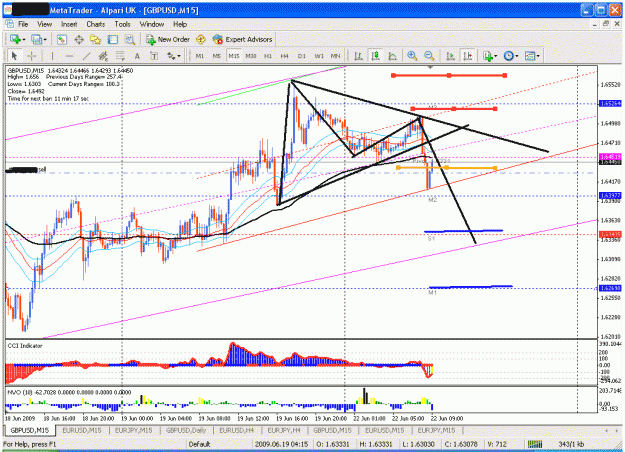Viewport: 625px width, 452px height.
Task: Switch chart to H4 timeframe
Action: coord(285,56)
